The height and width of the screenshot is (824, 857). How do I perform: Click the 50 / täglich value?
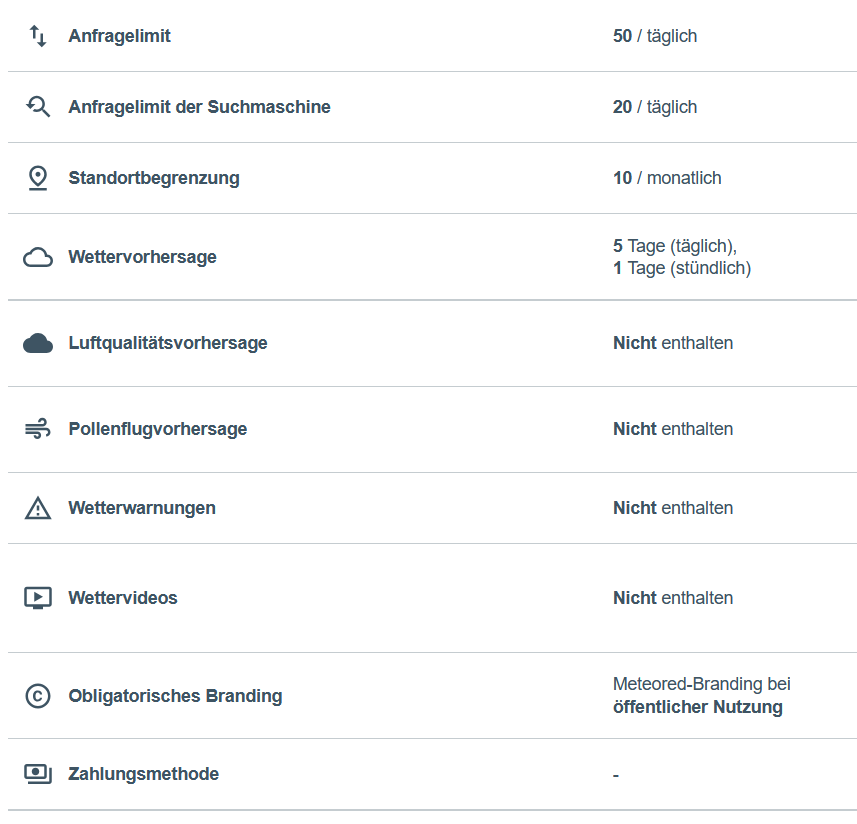coord(655,36)
